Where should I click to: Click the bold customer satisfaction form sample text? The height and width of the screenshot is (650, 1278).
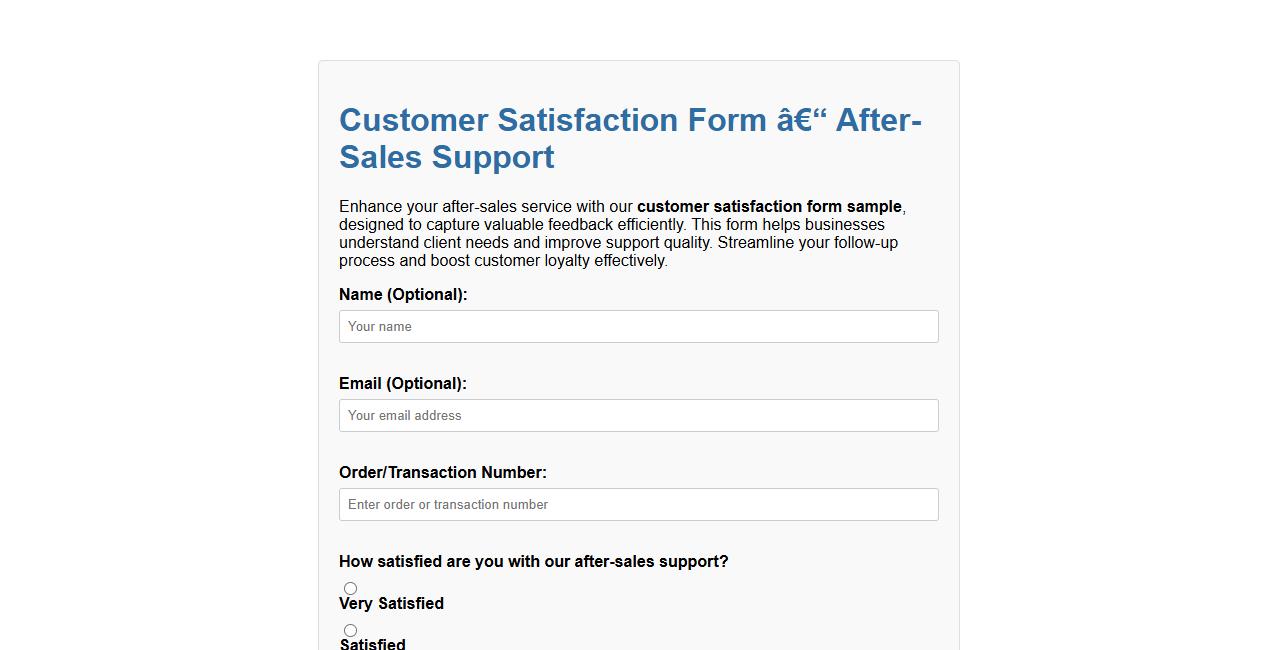(x=769, y=206)
